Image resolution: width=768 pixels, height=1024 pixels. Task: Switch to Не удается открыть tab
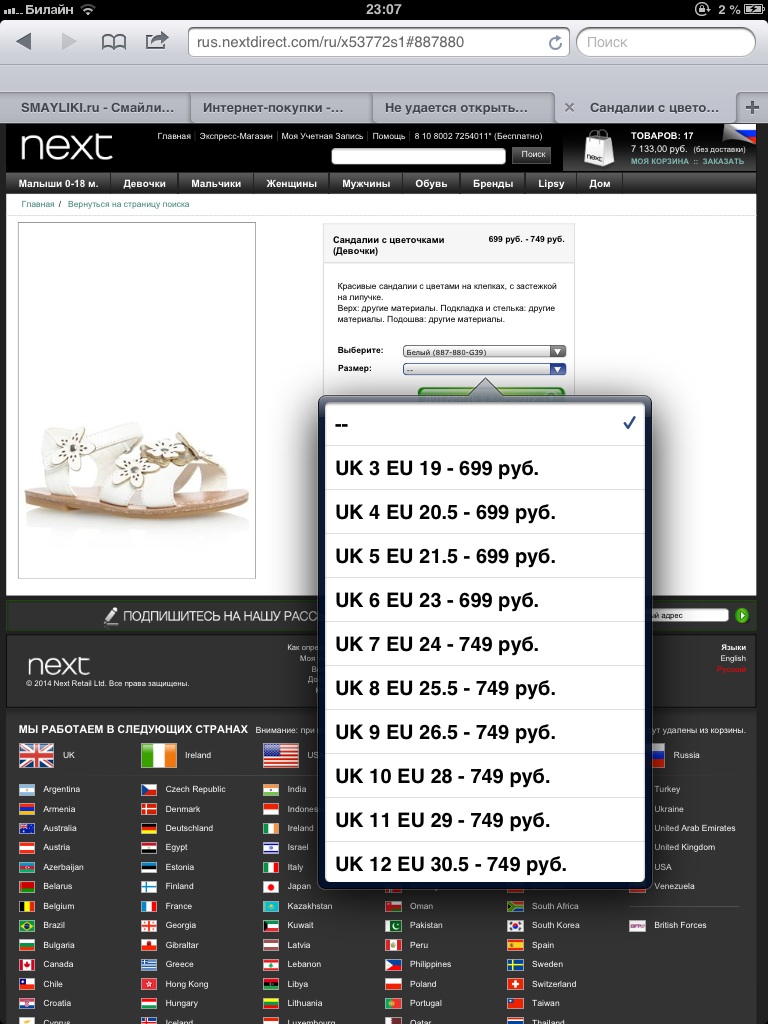pyautogui.click(x=463, y=108)
